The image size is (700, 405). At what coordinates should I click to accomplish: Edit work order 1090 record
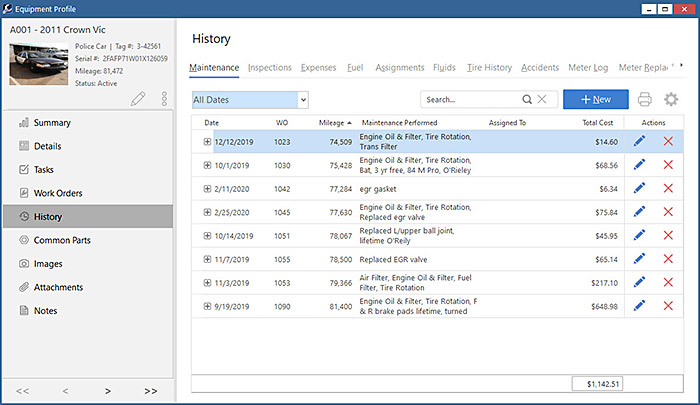click(639, 306)
